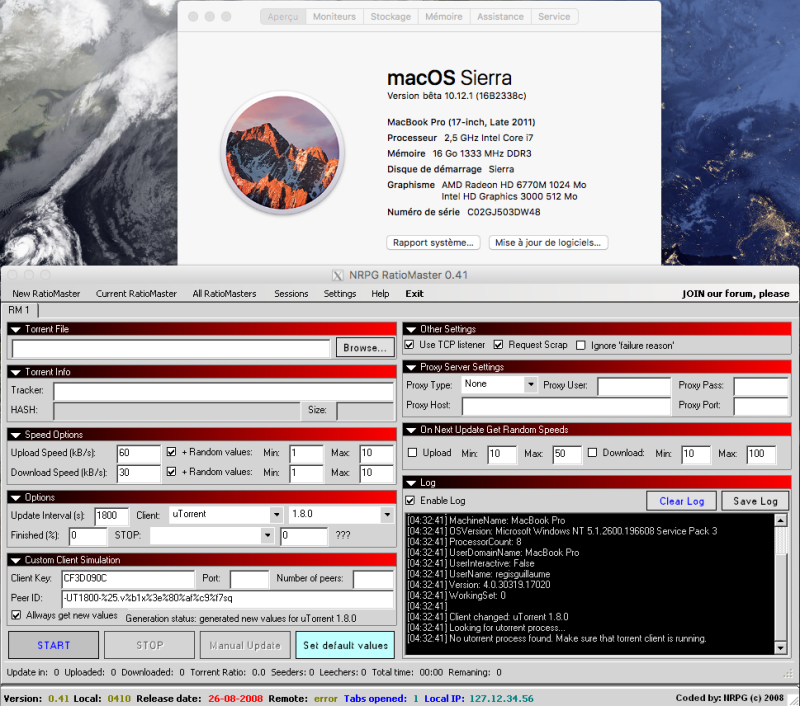The width and height of the screenshot is (800, 706).
Task: Select the RM 1 tab
Action: [19, 310]
